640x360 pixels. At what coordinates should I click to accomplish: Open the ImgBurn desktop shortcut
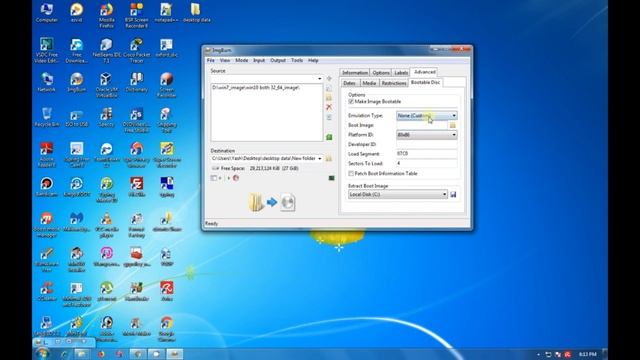[x=76, y=82]
